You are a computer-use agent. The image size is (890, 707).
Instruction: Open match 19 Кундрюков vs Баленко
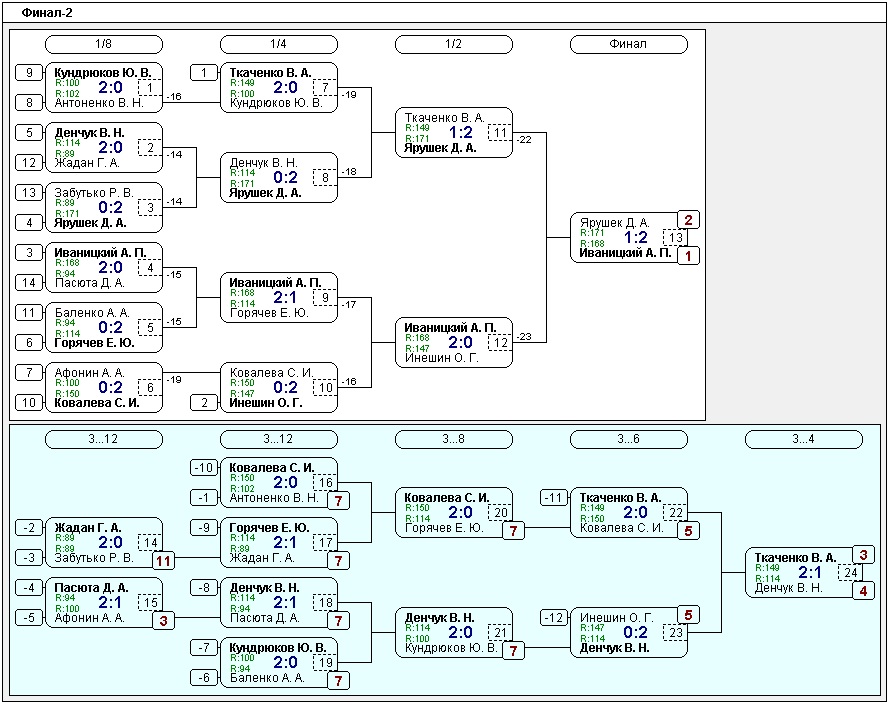(279, 663)
